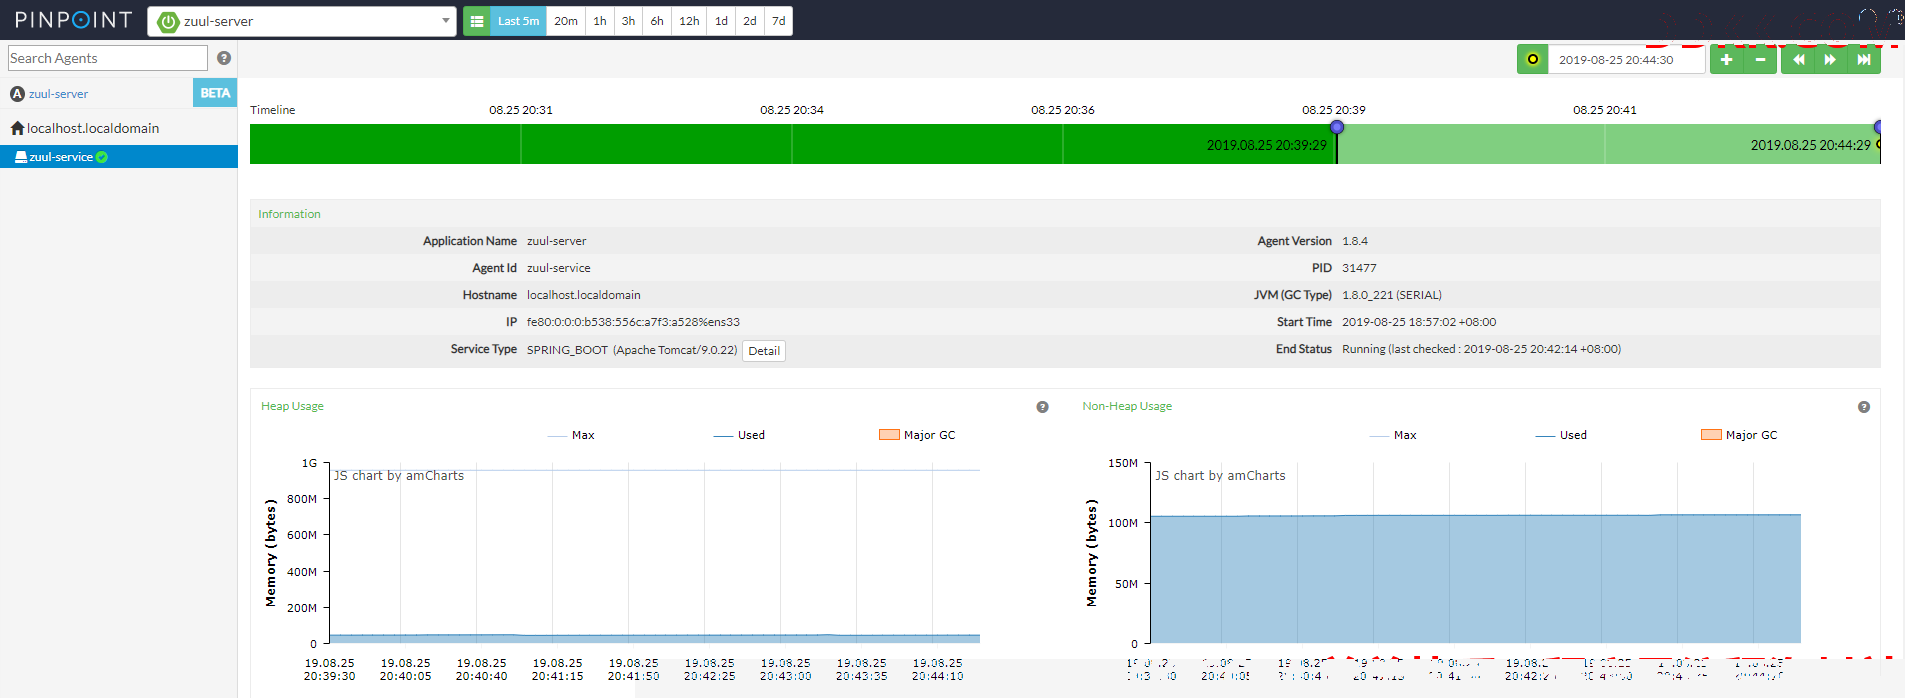Show the last 2d of data

(x=750, y=21)
